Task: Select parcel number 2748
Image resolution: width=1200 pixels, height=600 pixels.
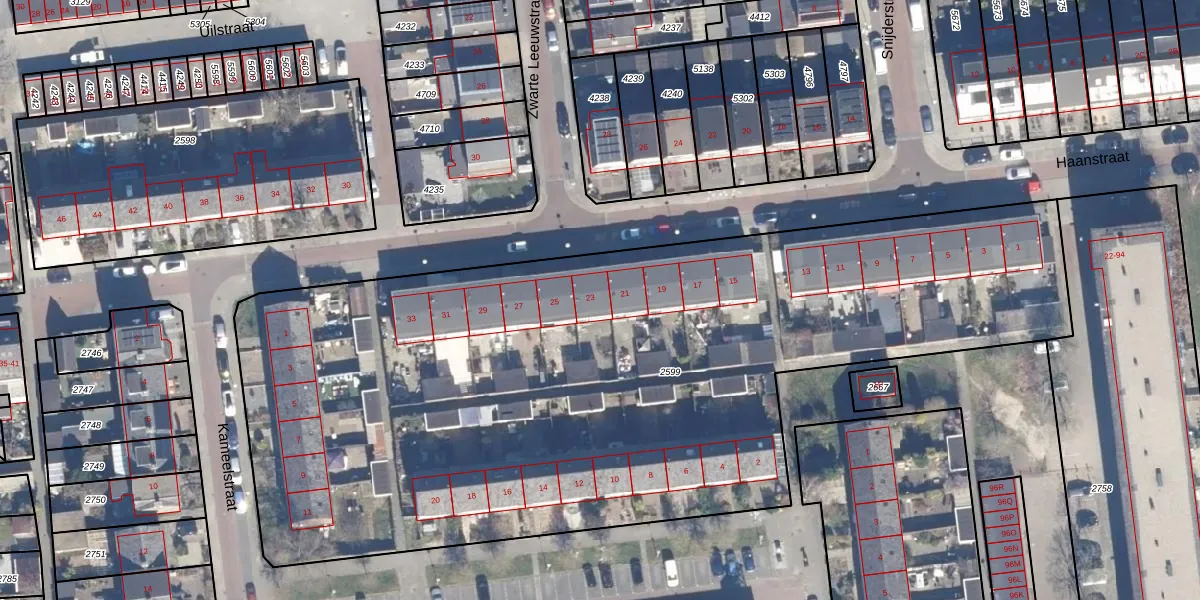Action: (x=91, y=425)
